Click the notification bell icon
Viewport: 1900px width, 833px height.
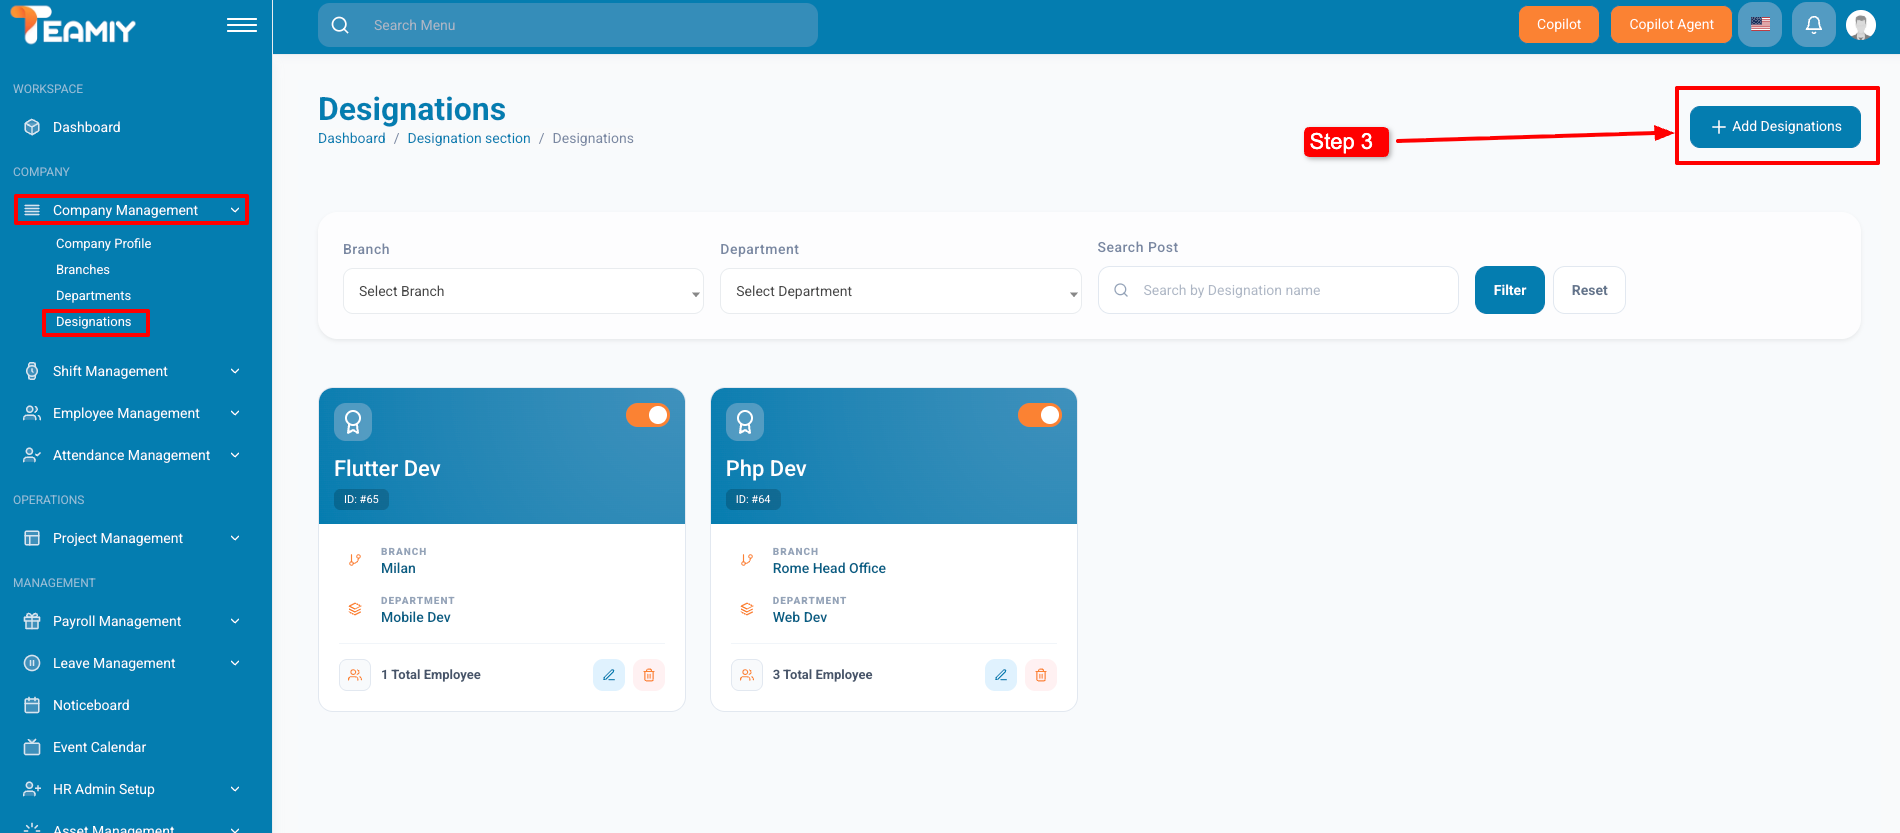pos(1813,25)
